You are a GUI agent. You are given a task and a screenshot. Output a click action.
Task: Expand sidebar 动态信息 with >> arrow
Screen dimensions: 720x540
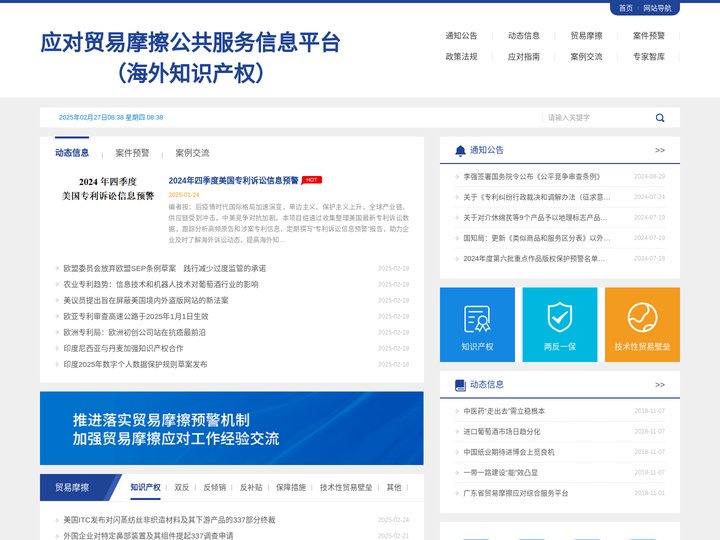(660, 385)
